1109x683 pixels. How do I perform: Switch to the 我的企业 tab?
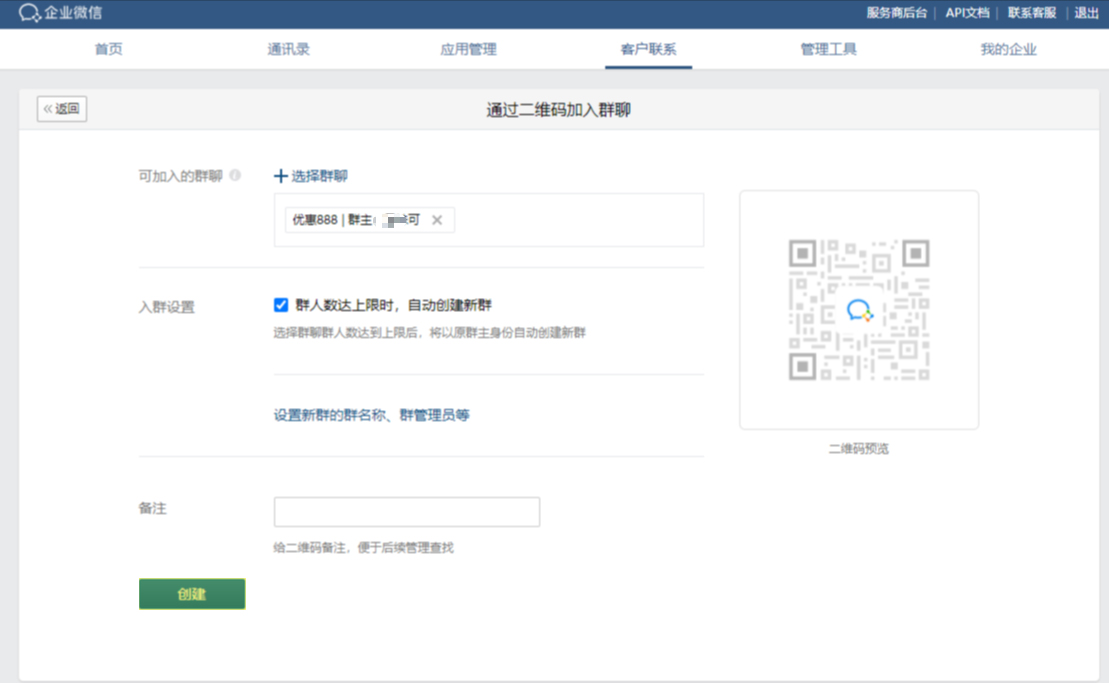pyautogui.click(x=1009, y=49)
